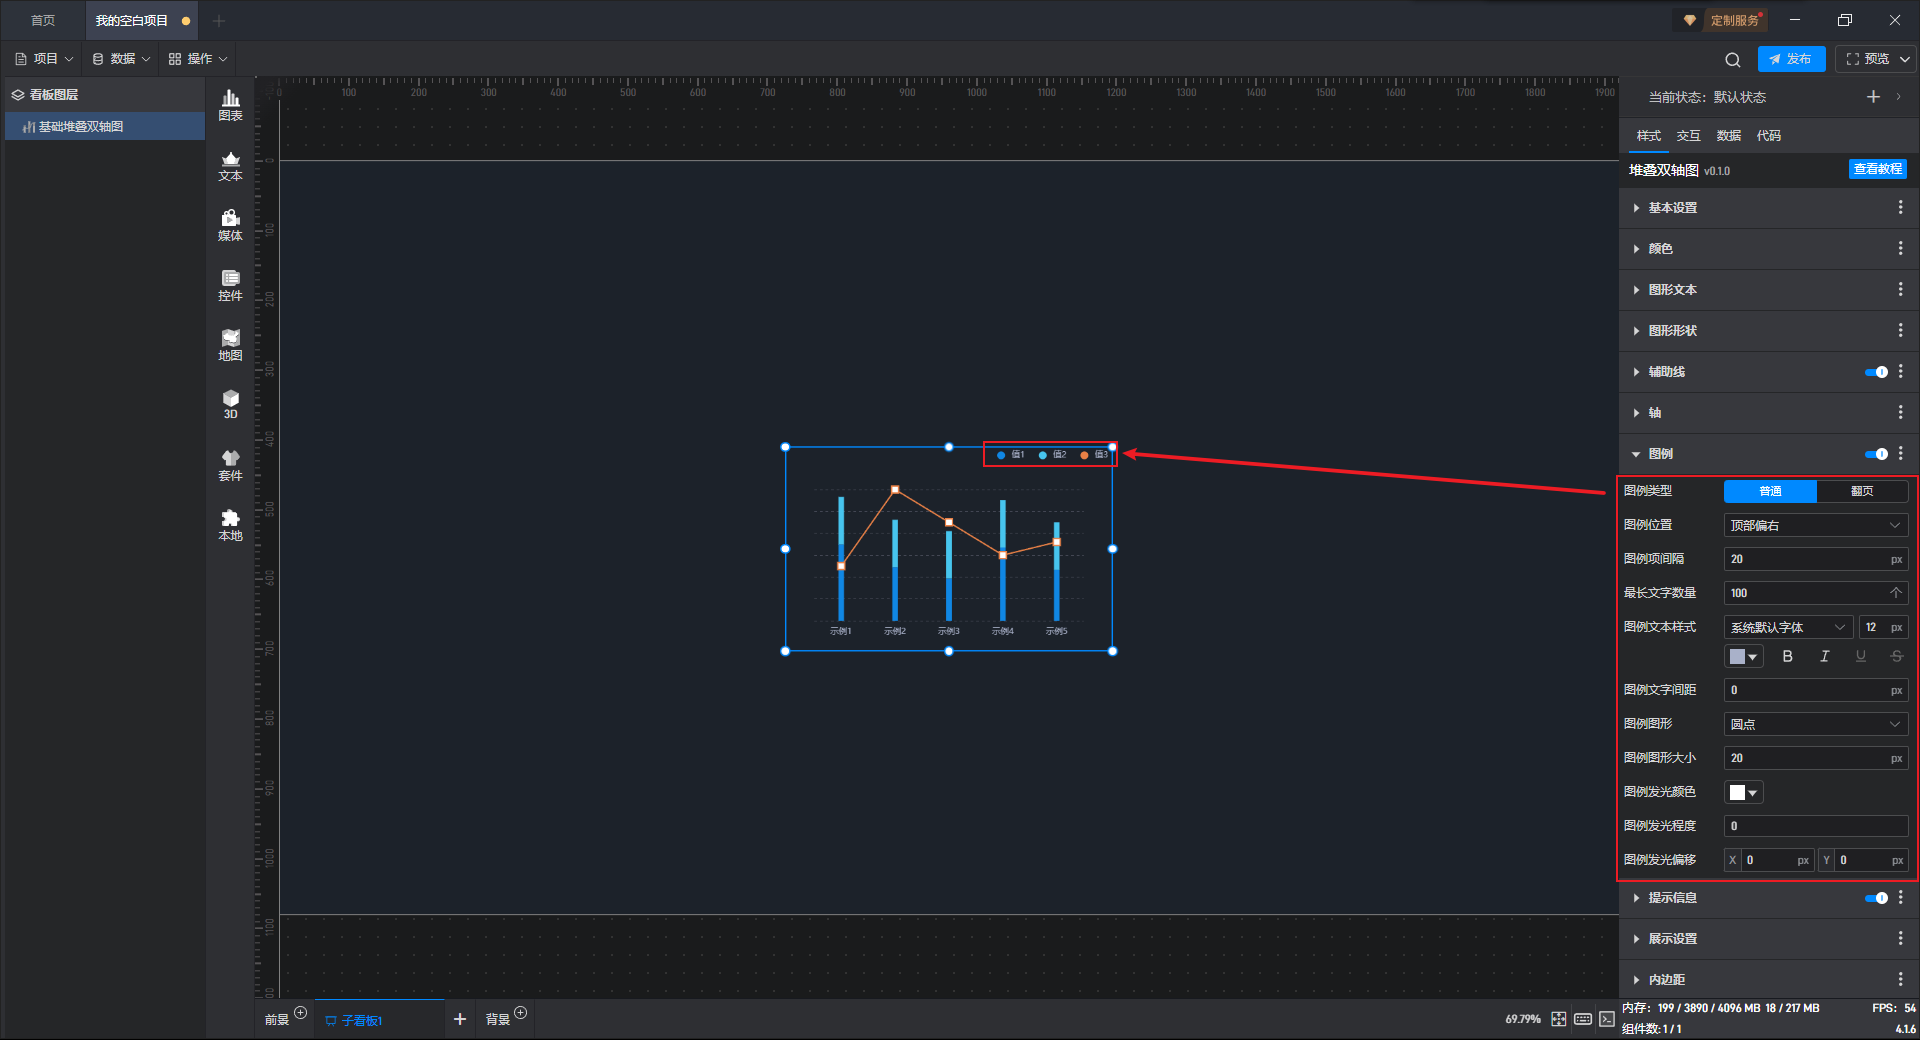Image resolution: width=1920 pixels, height=1040 pixels.
Task: Click the 图例图形大小 input field
Action: (x=1816, y=758)
